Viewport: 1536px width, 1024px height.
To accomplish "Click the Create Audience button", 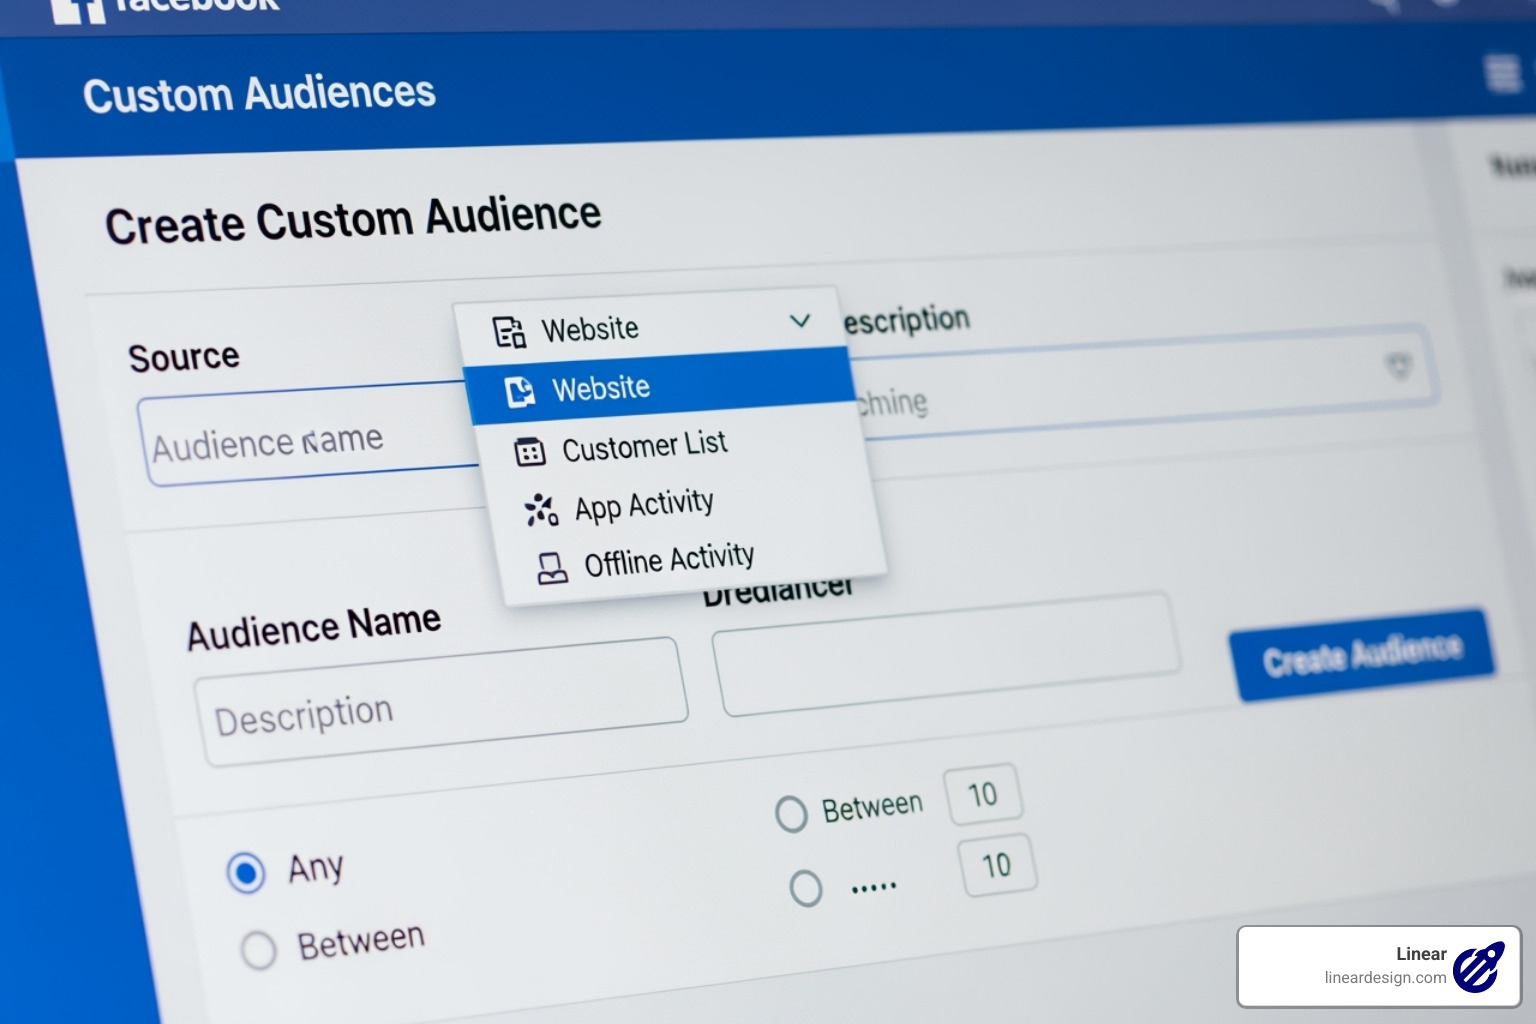I will pos(1362,653).
